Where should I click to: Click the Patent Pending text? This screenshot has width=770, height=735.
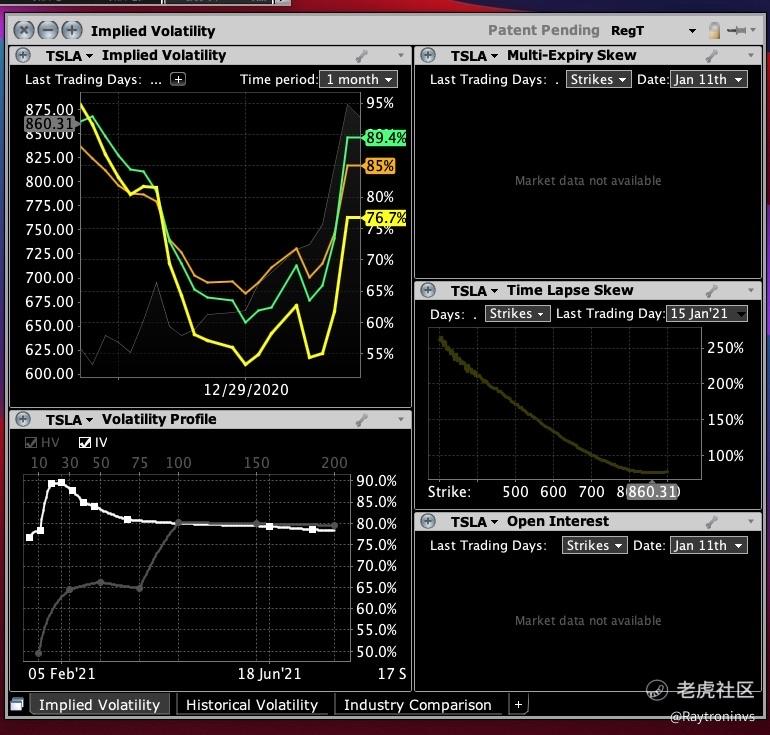[x=544, y=30]
